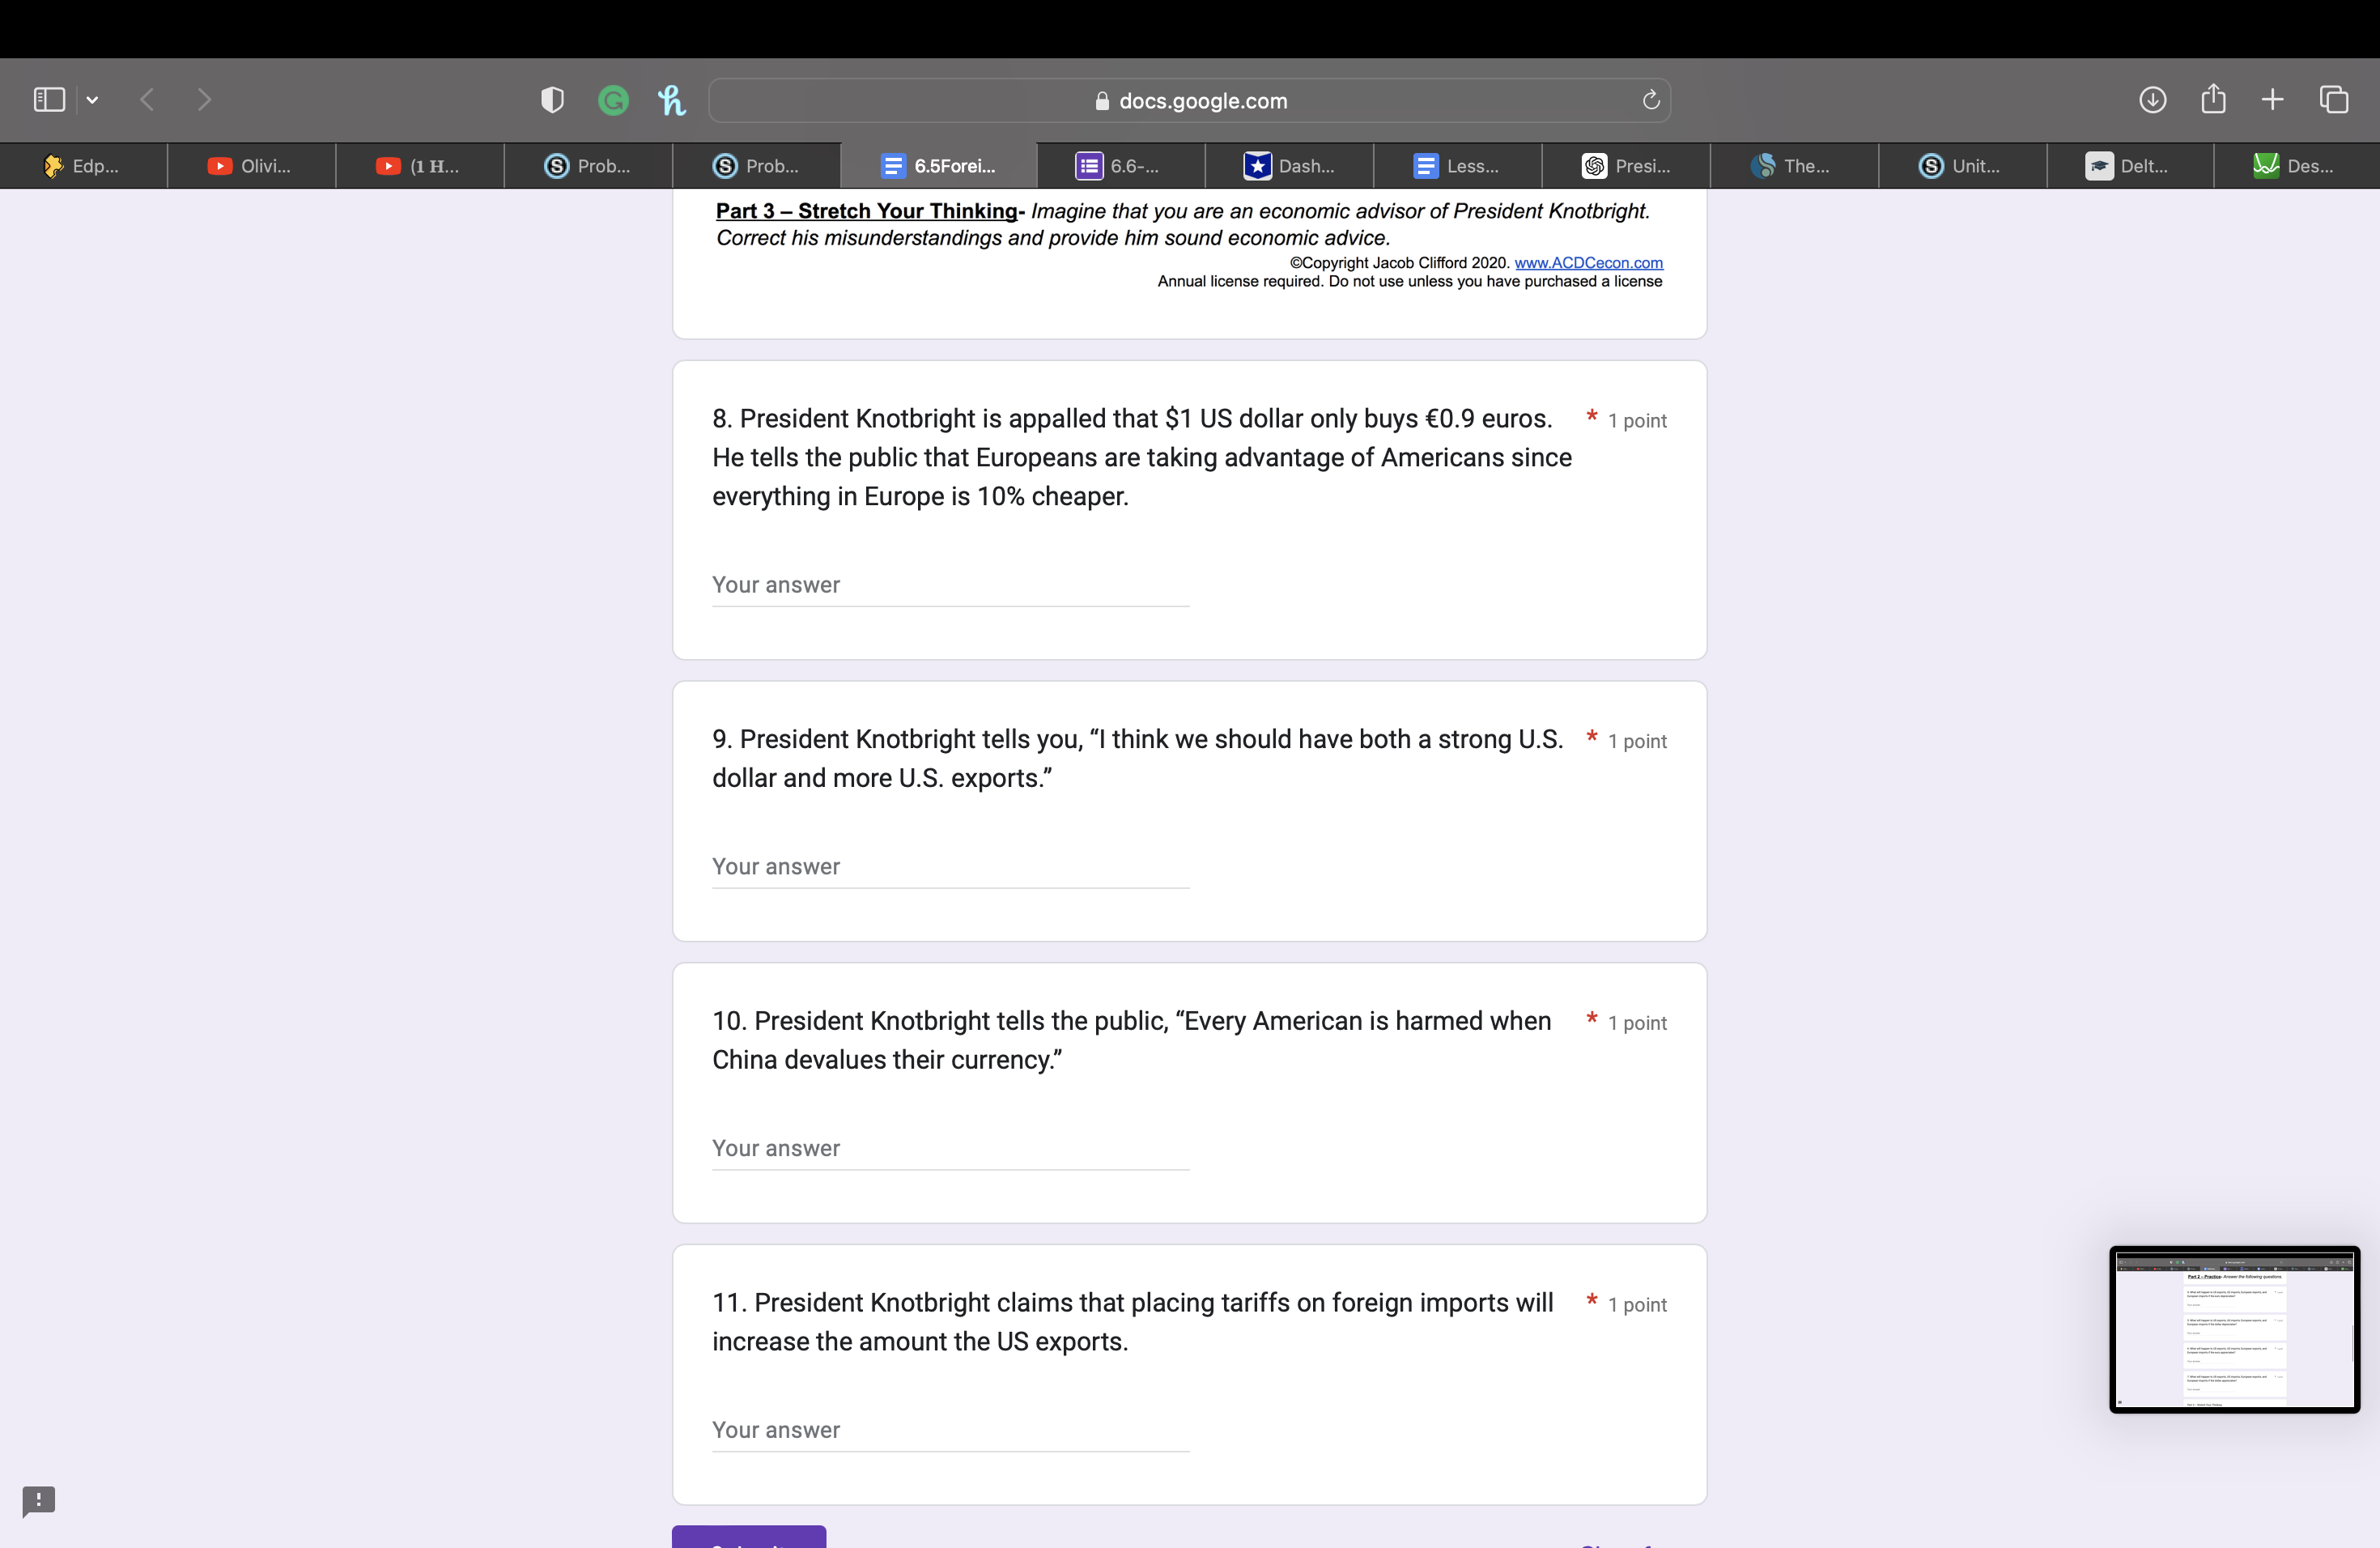Show the tab overview icon
This screenshot has width=2380, height=1548.
2334,100
